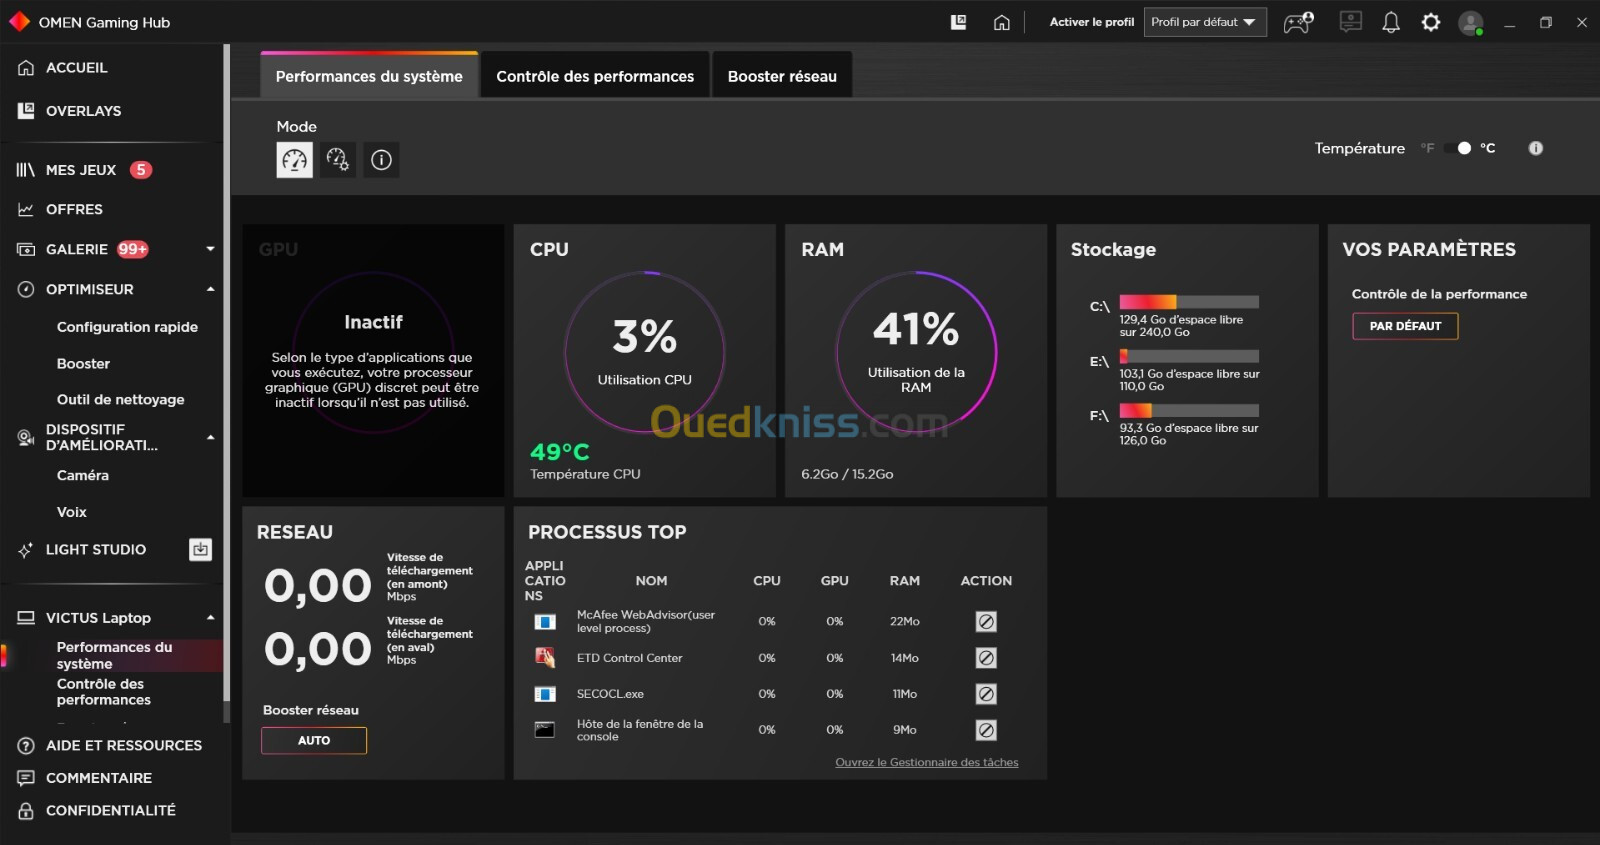Open OVERLAYS in the sidebar
The image size is (1600, 845).
83,111
